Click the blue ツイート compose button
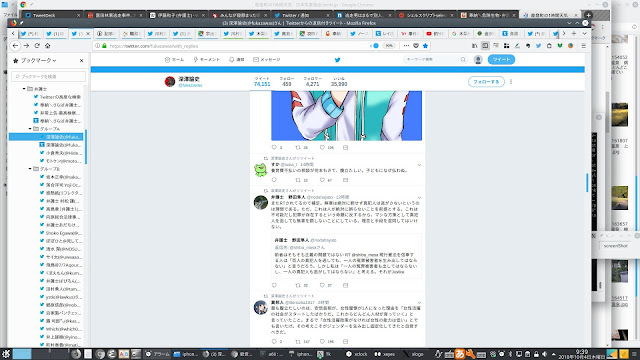Screen dimensions: 640x360 tap(501, 60)
